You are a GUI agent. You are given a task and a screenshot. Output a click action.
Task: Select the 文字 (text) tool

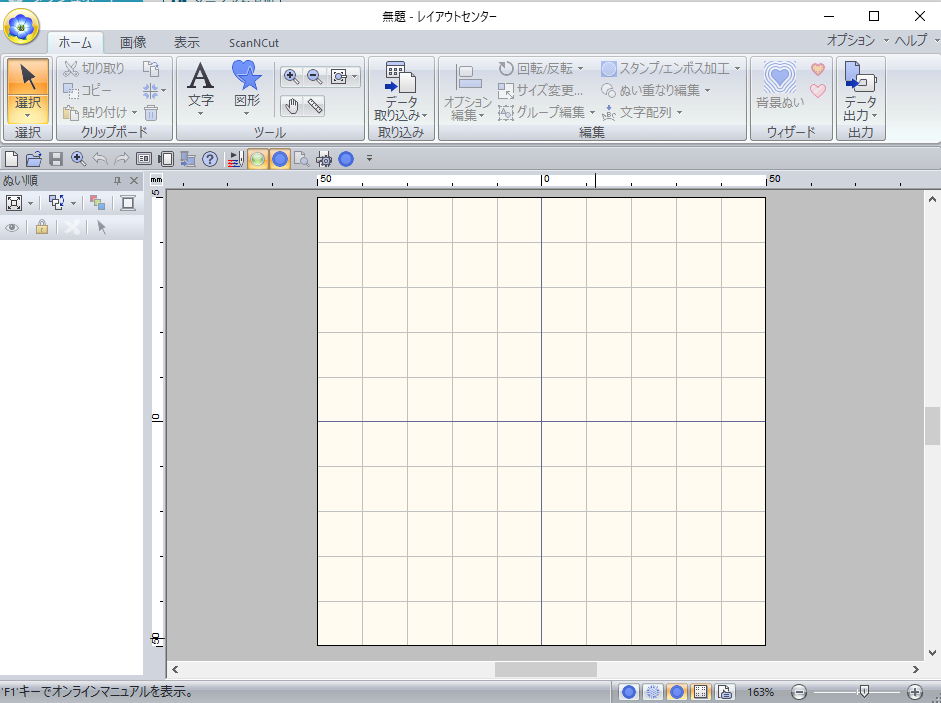pyautogui.click(x=201, y=84)
